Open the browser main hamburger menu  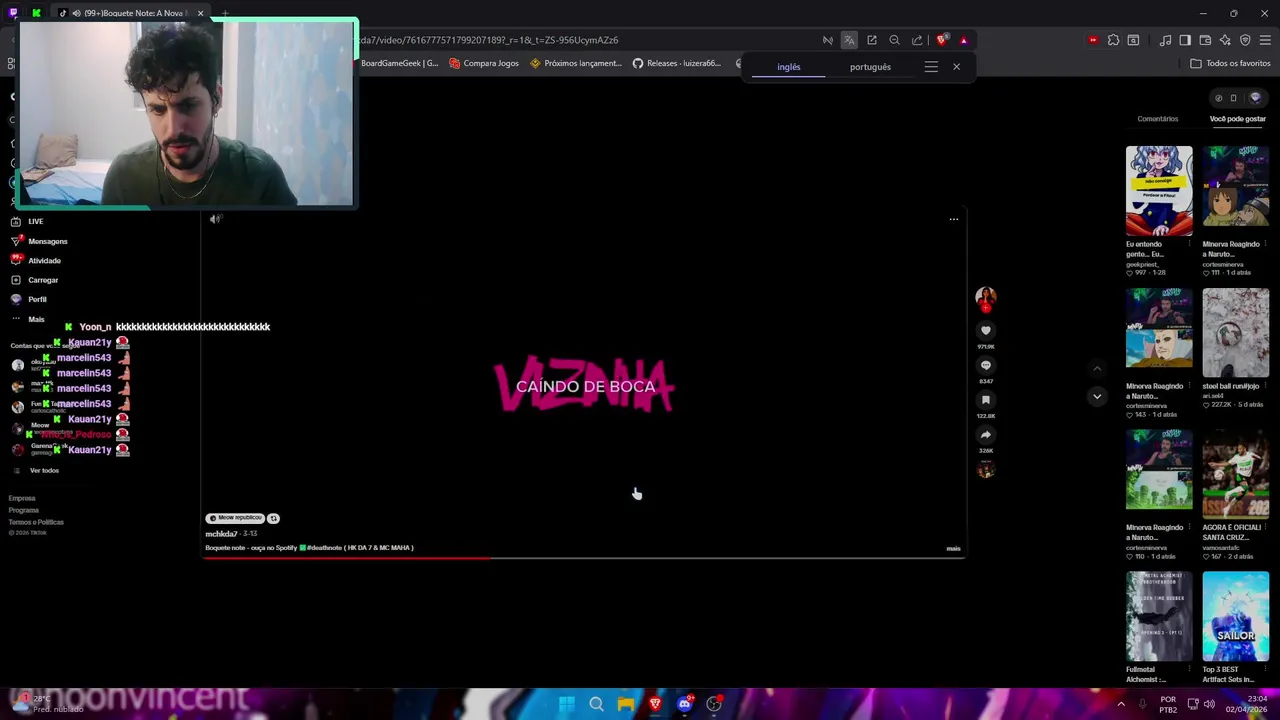coord(1265,40)
